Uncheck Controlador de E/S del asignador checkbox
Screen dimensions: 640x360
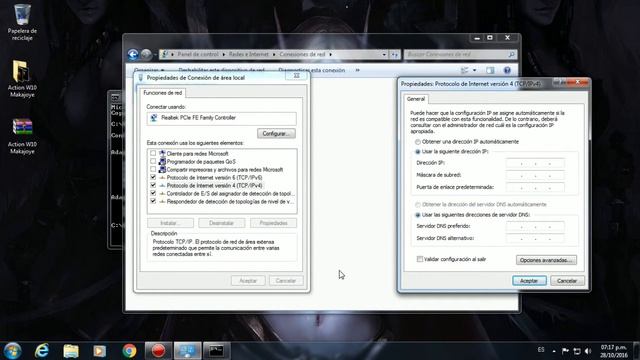pyautogui.click(x=153, y=193)
